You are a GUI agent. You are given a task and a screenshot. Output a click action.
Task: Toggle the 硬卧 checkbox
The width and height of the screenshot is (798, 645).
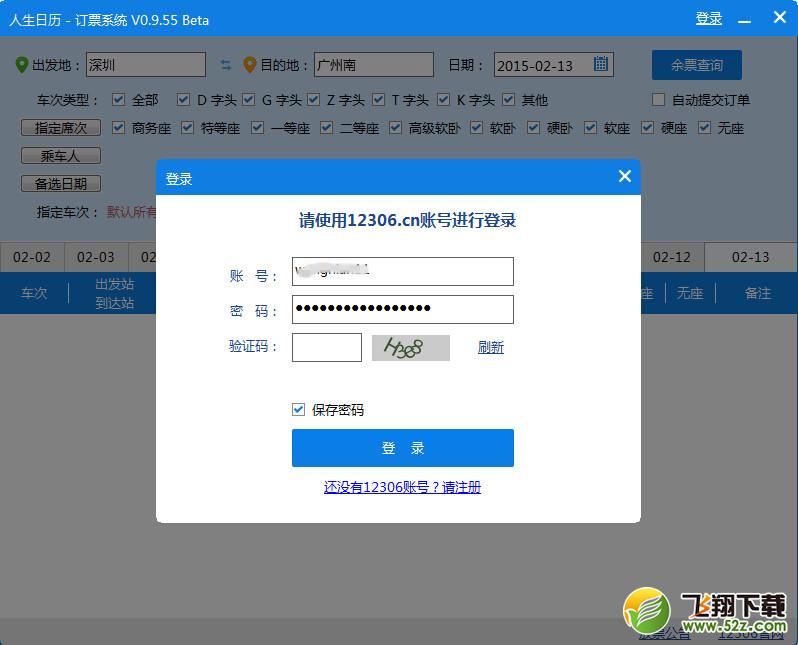(x=533, y=127)
